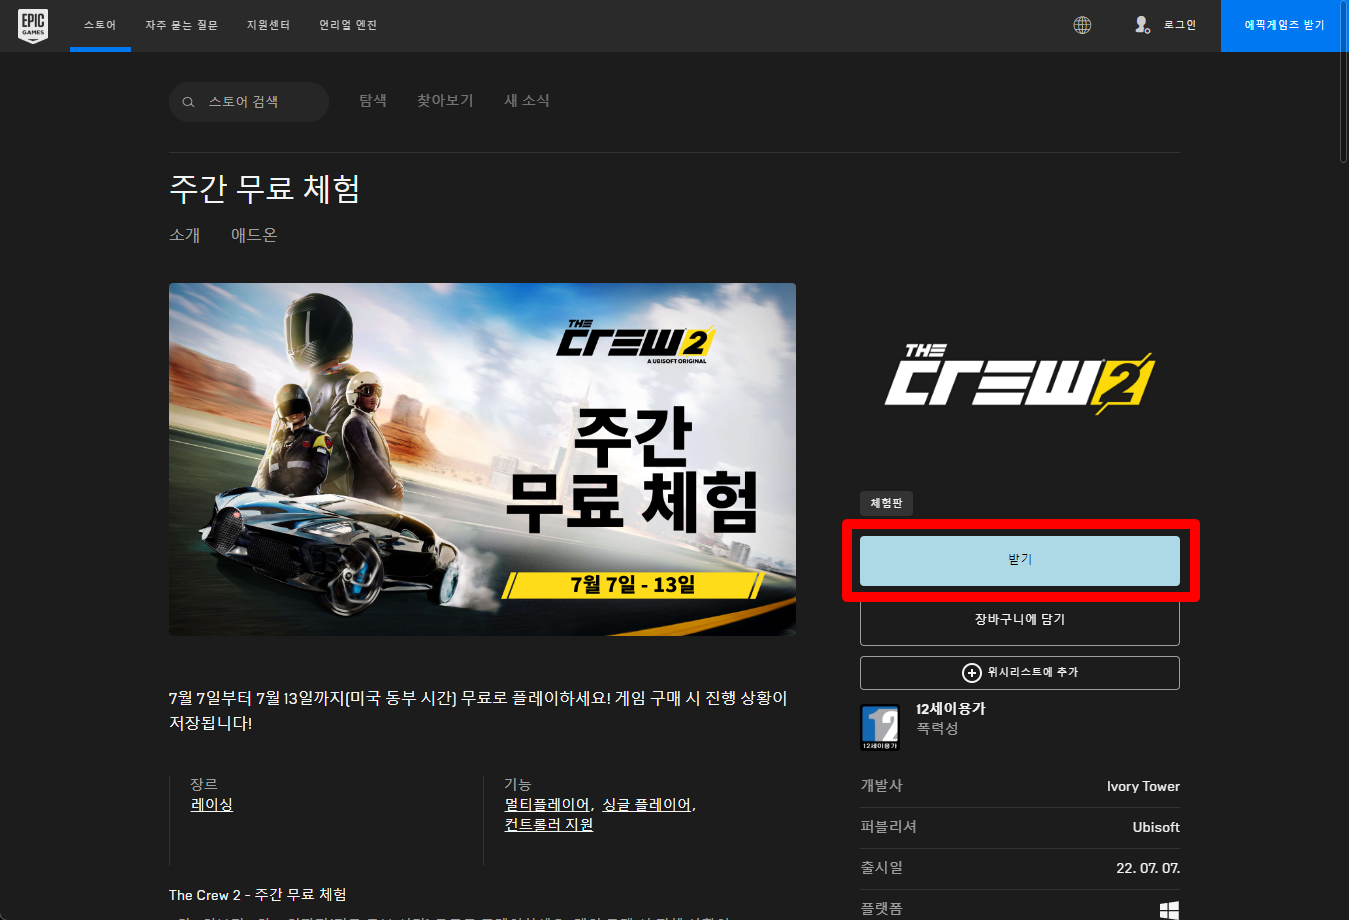Click the plus icon on 위시리스트에 추가
Image resolution: width=1349 pixels, height=920 pixels.
pos(971,673)
